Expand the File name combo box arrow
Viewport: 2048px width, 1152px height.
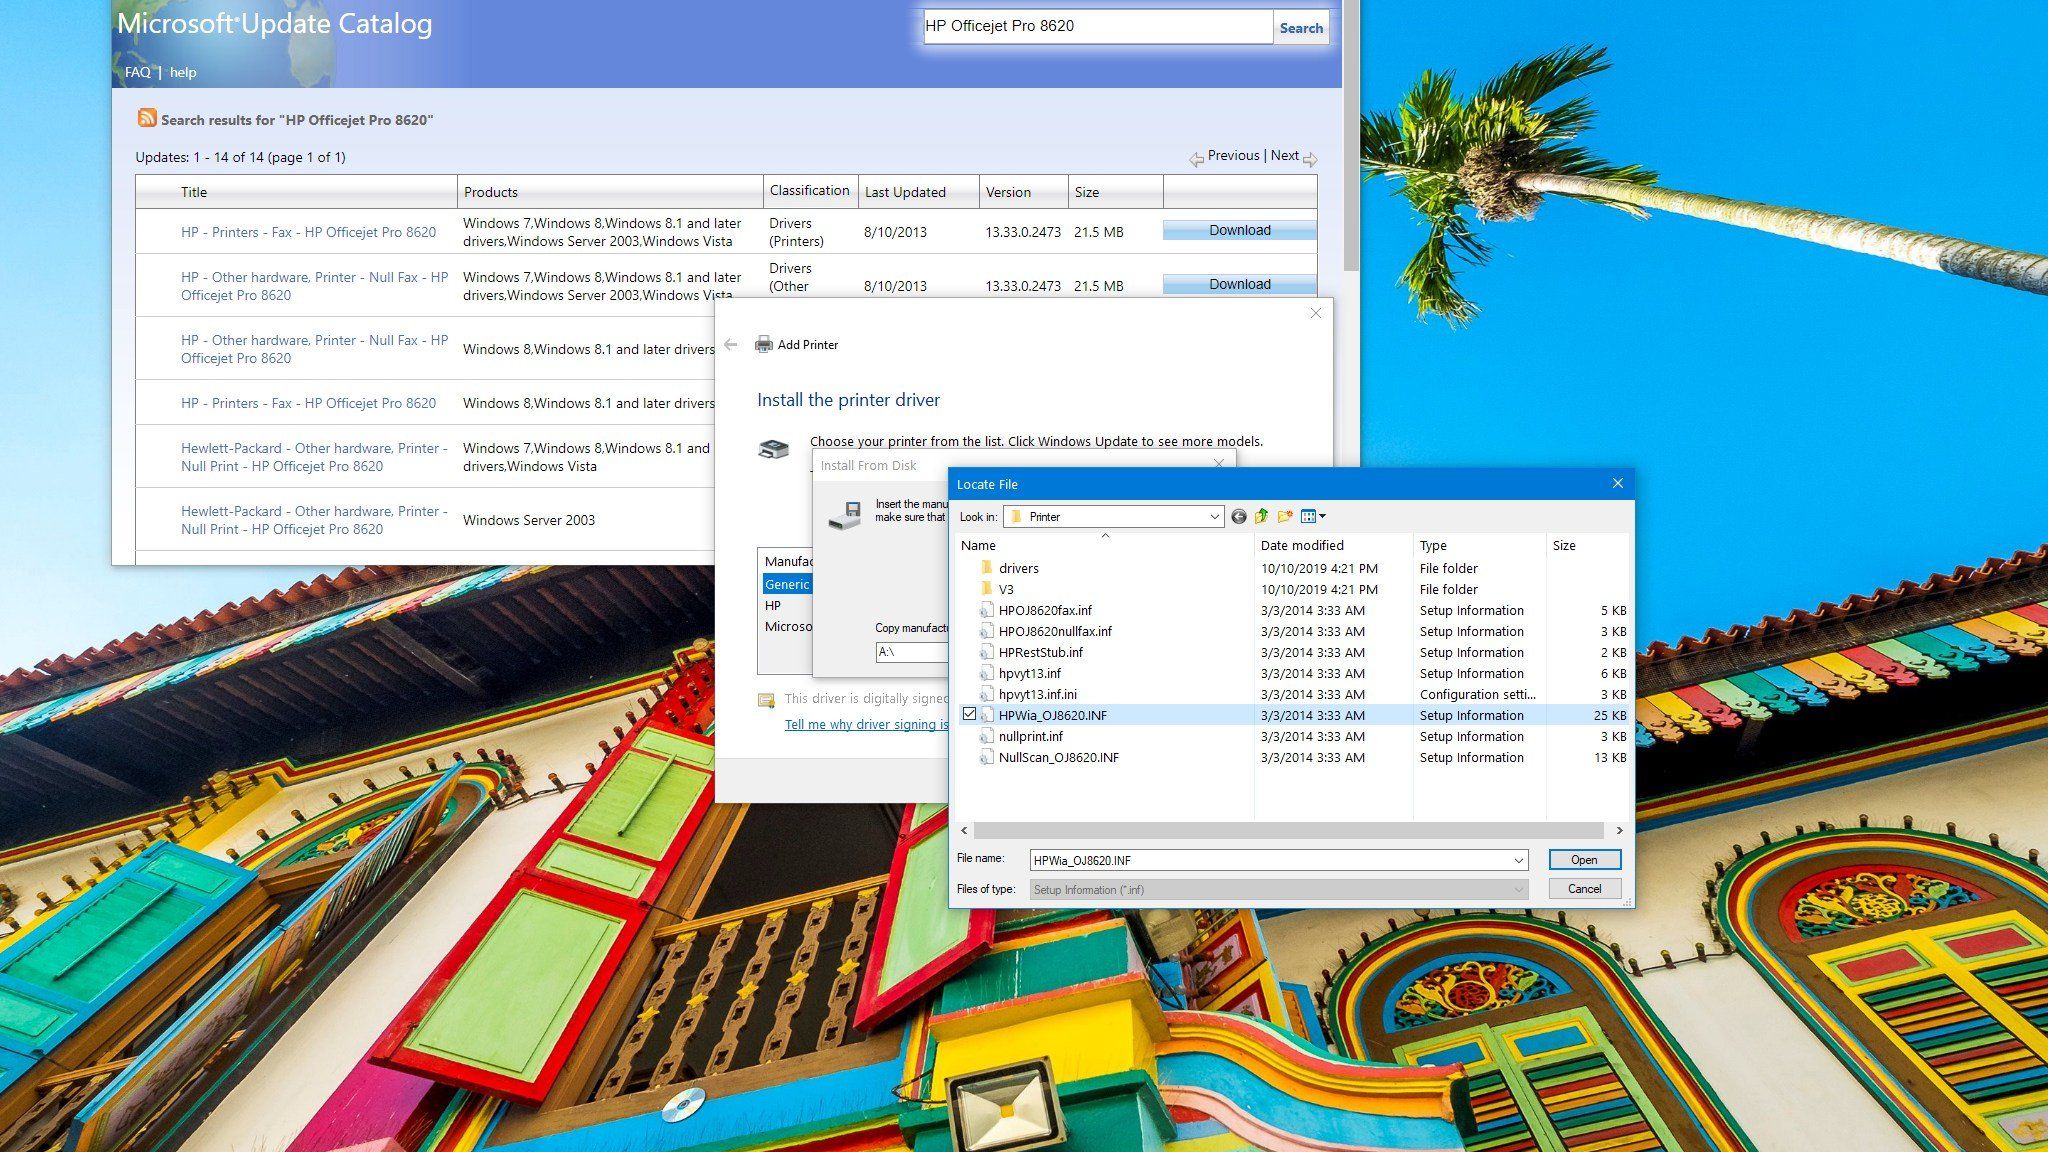point(1518,861)
